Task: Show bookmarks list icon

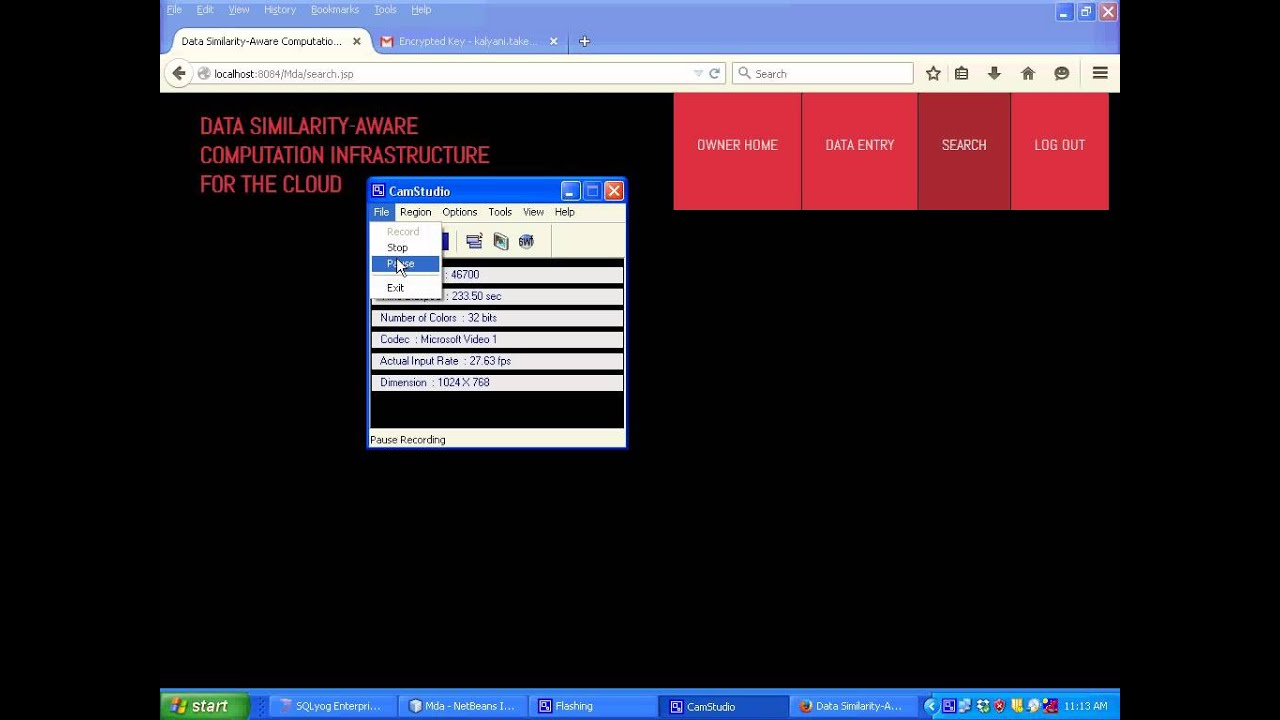Action: tap(961, 73)
